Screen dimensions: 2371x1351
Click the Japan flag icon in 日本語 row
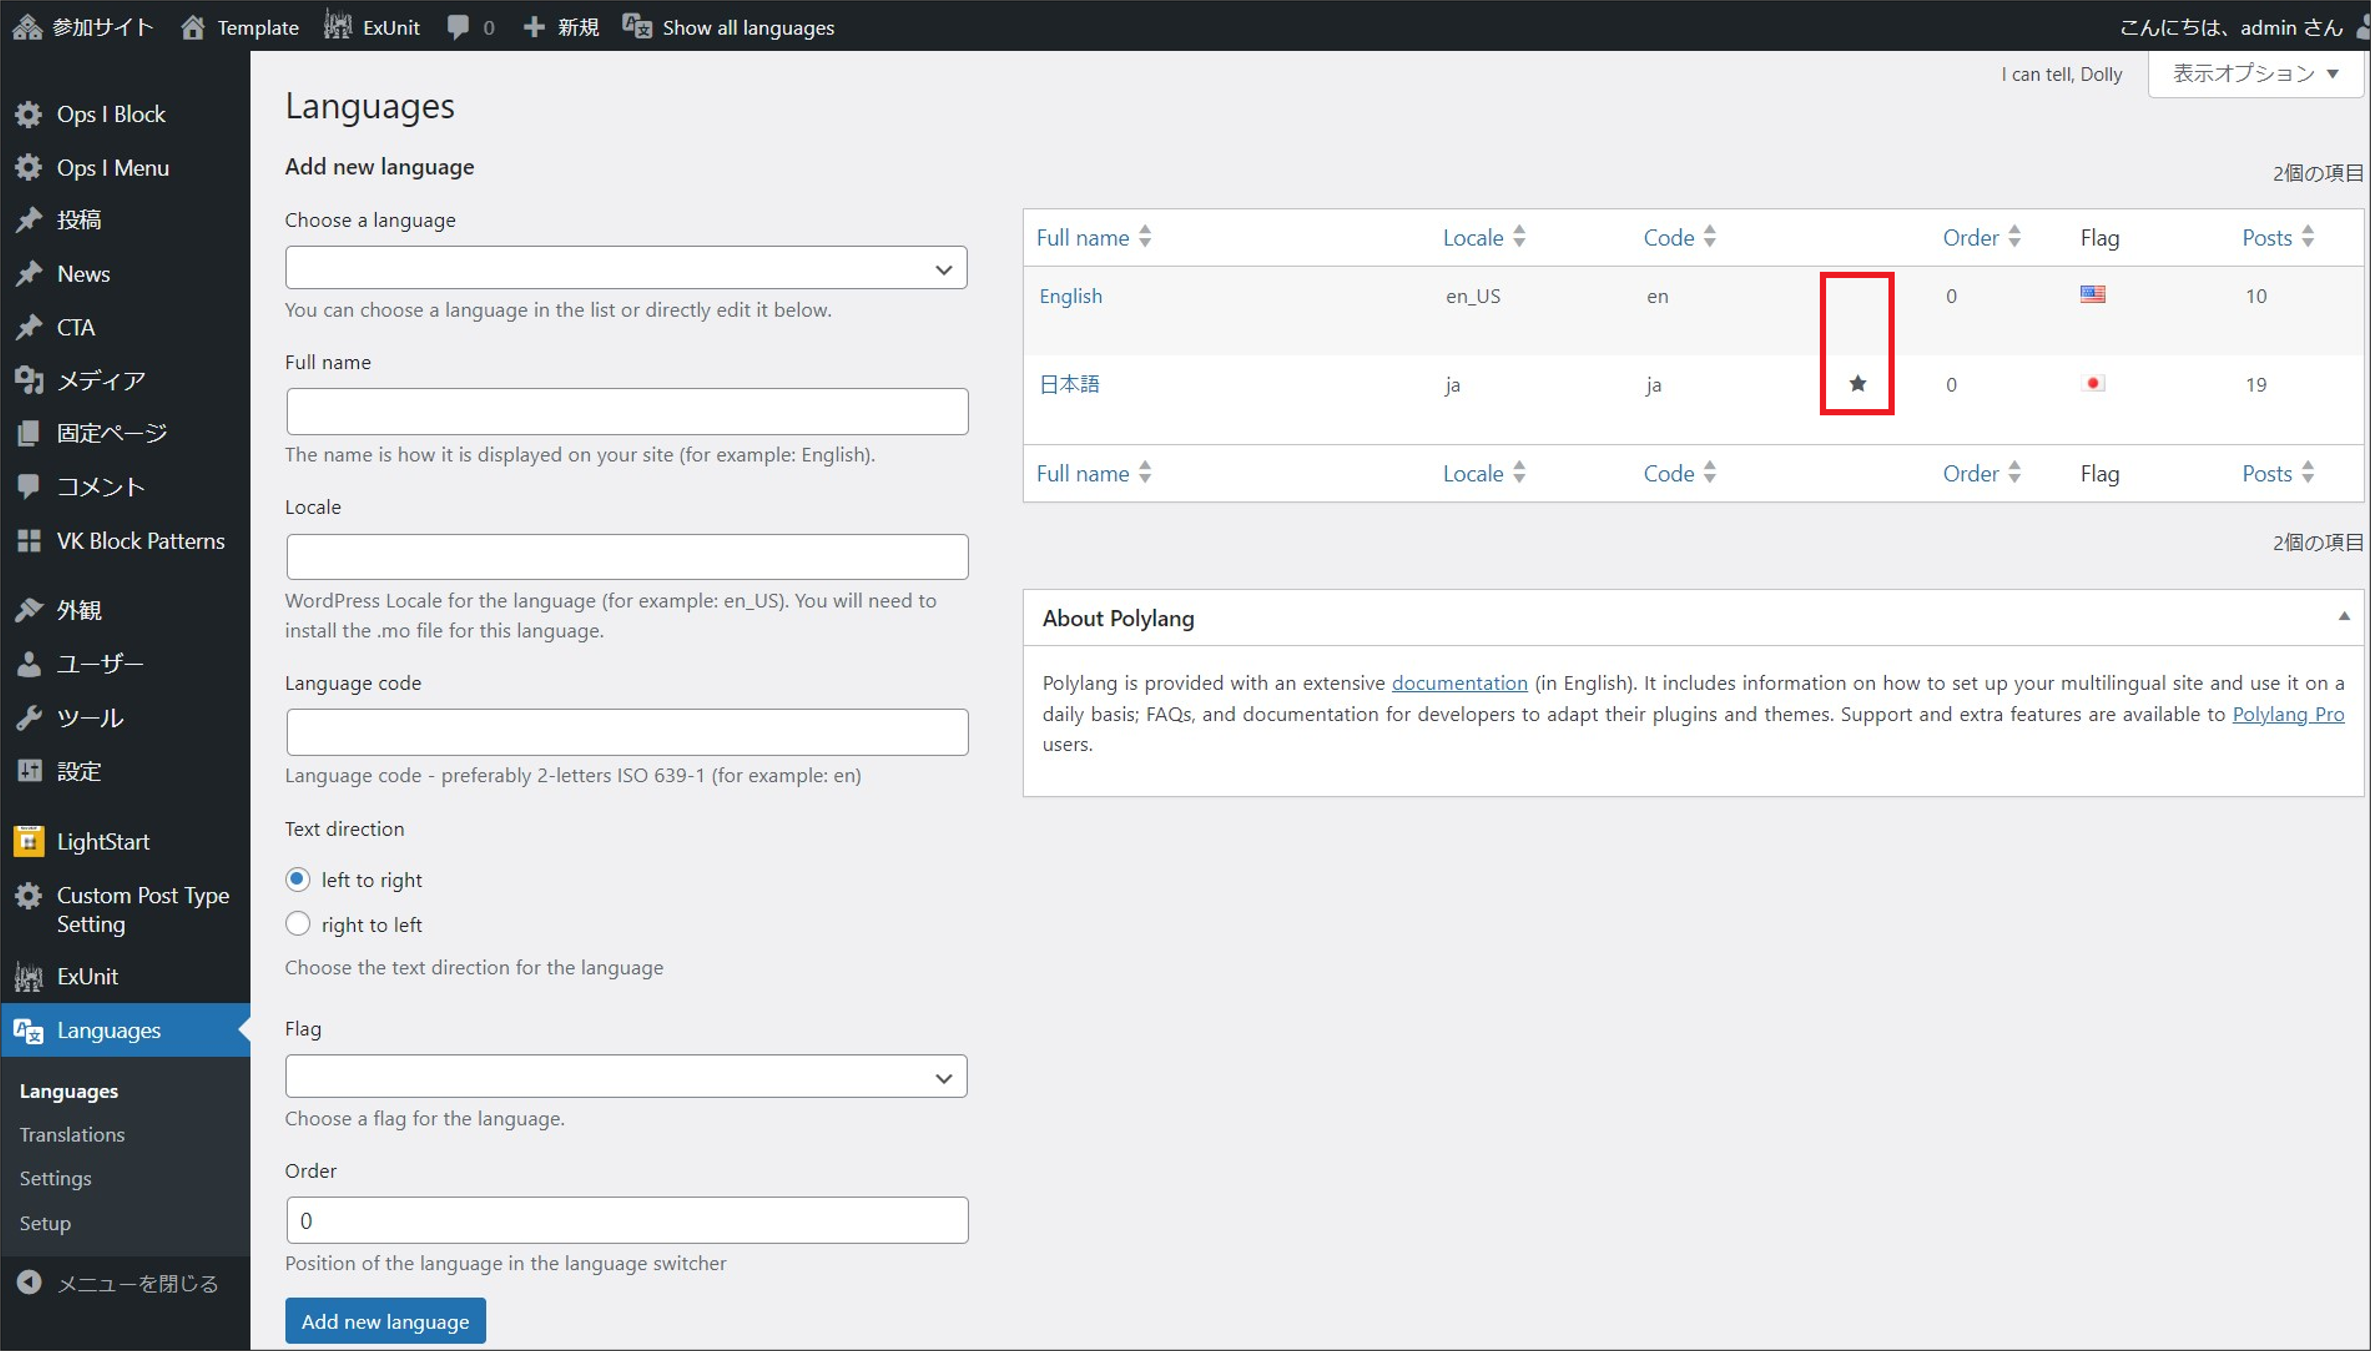[2092, 383]
